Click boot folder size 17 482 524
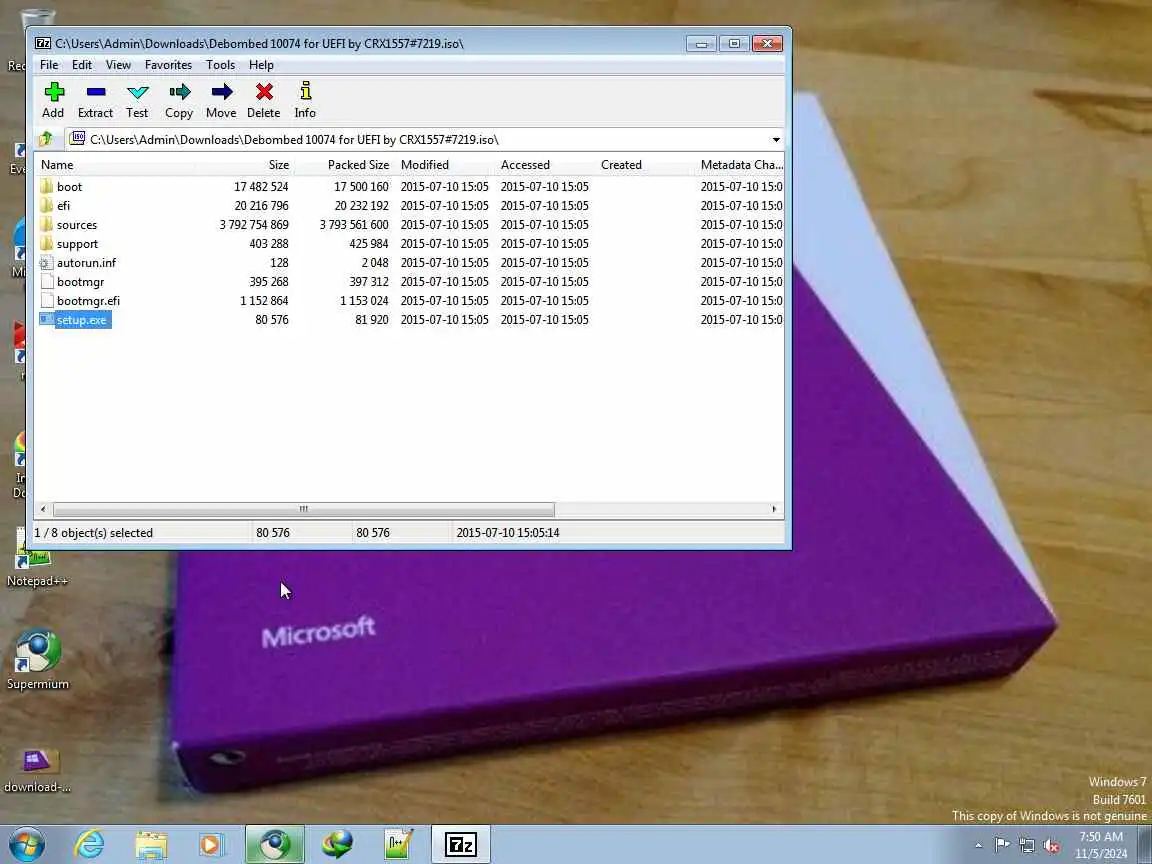Screen dimensions: 1152x864 (262, 187)
